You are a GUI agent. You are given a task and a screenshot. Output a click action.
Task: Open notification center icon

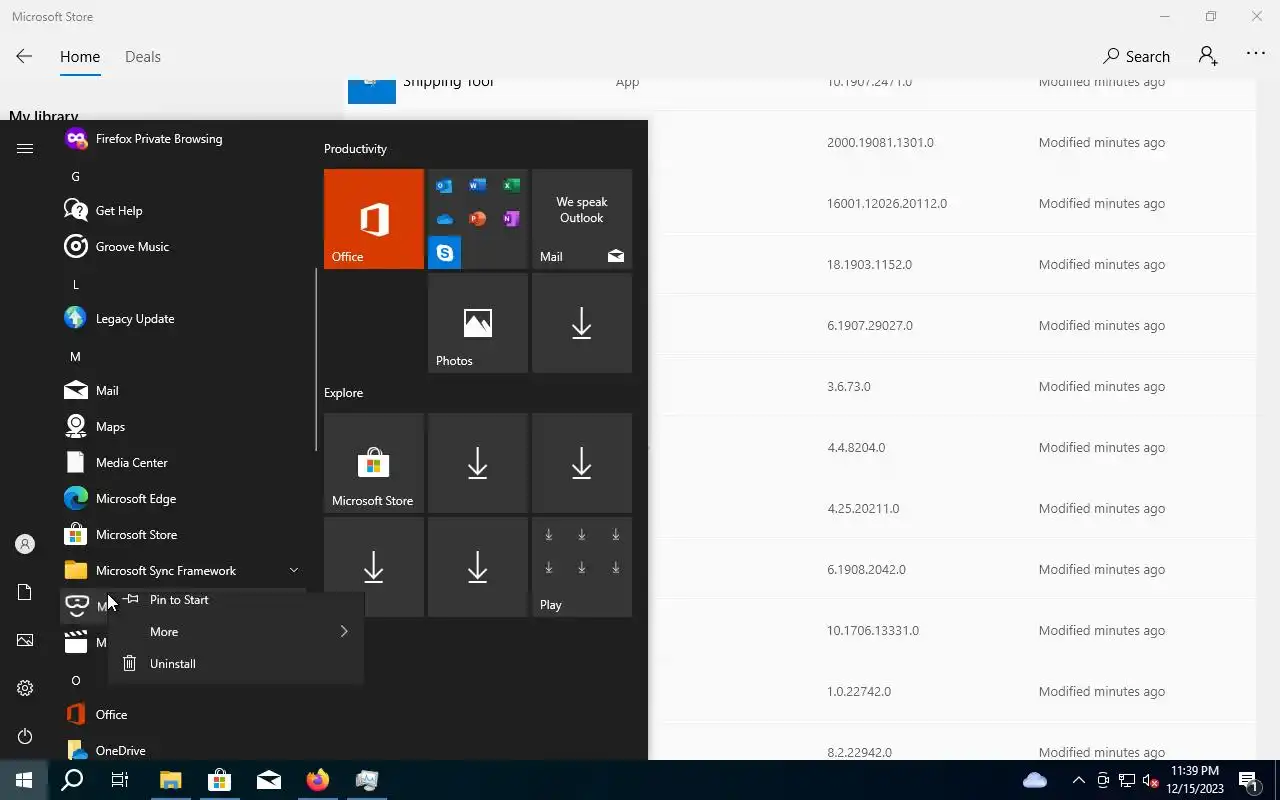pyautogui.click(x=1249, y=781)
